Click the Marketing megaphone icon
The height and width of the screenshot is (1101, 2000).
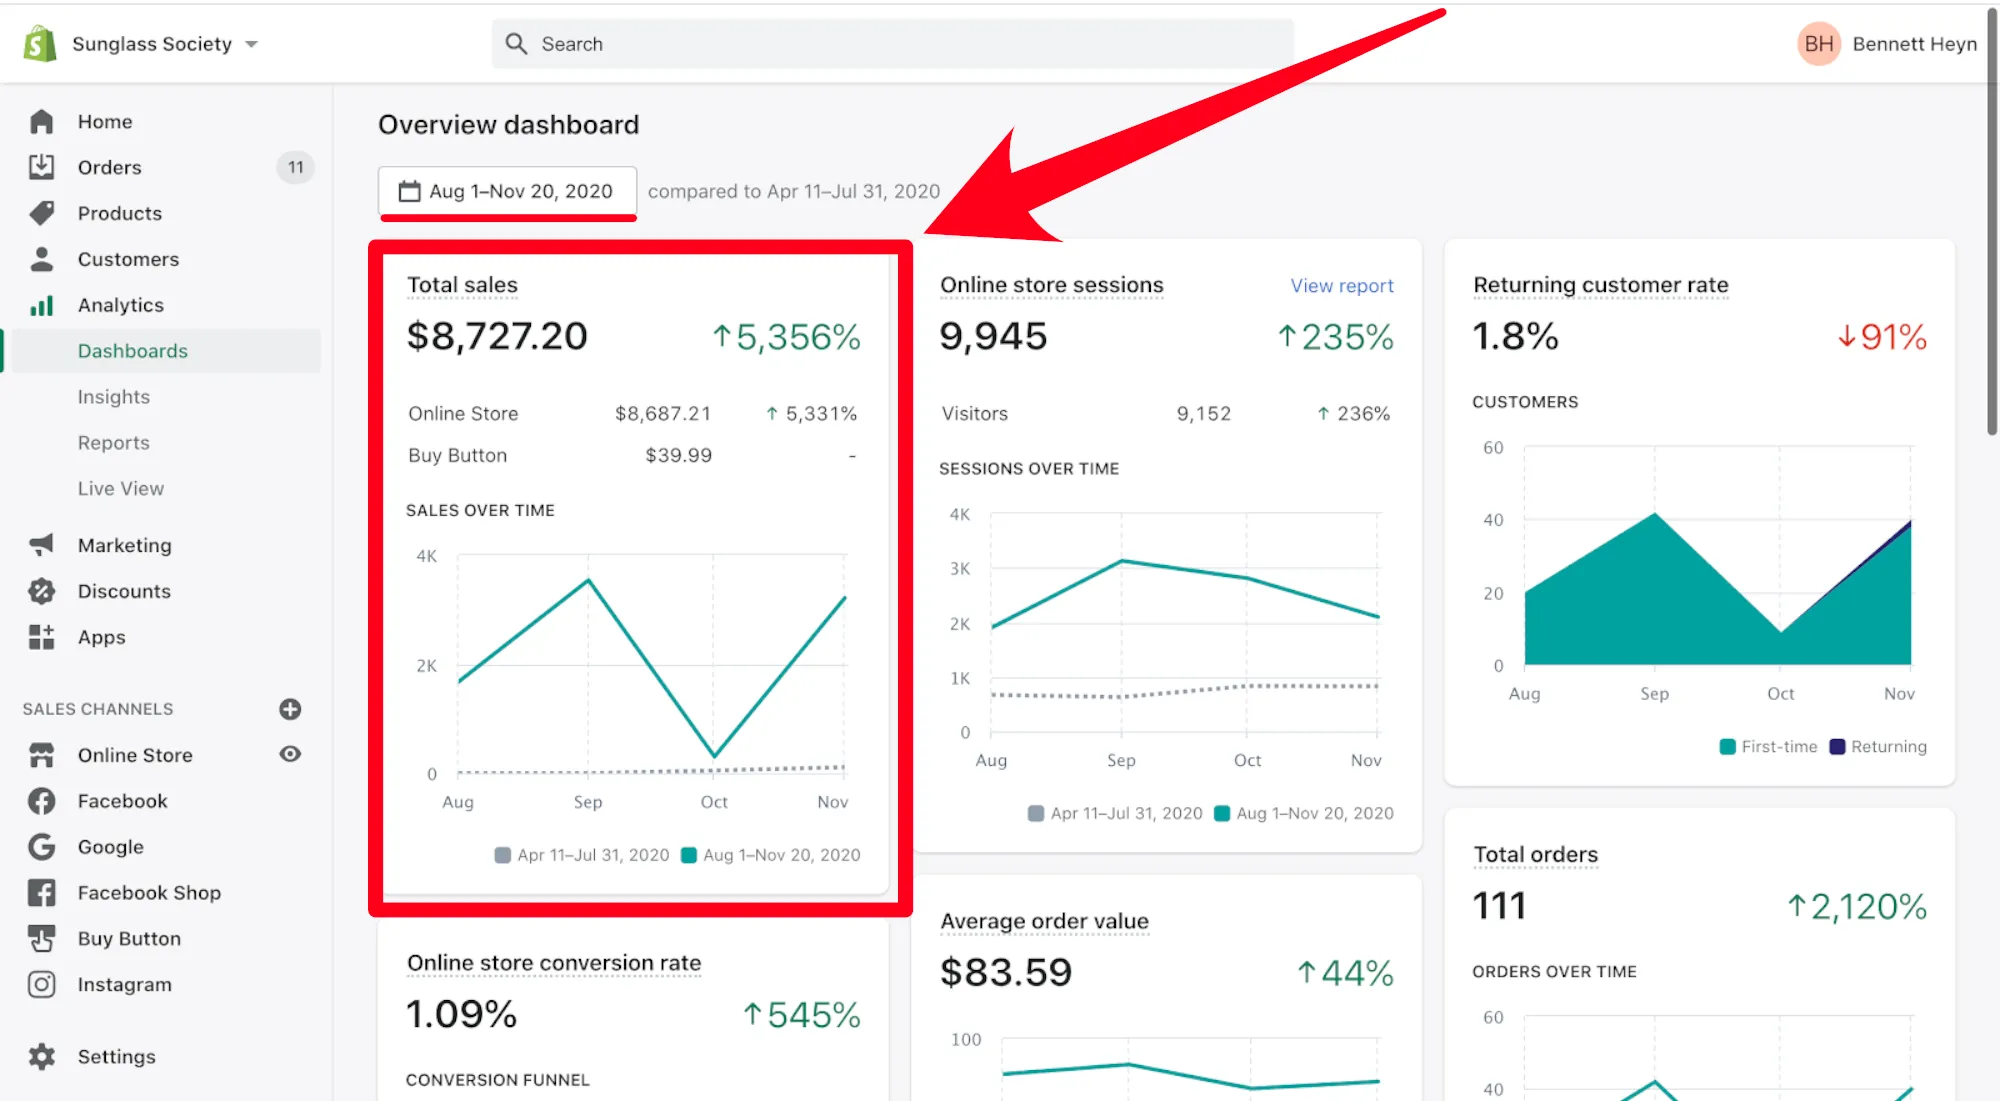[x=41, y=545]
